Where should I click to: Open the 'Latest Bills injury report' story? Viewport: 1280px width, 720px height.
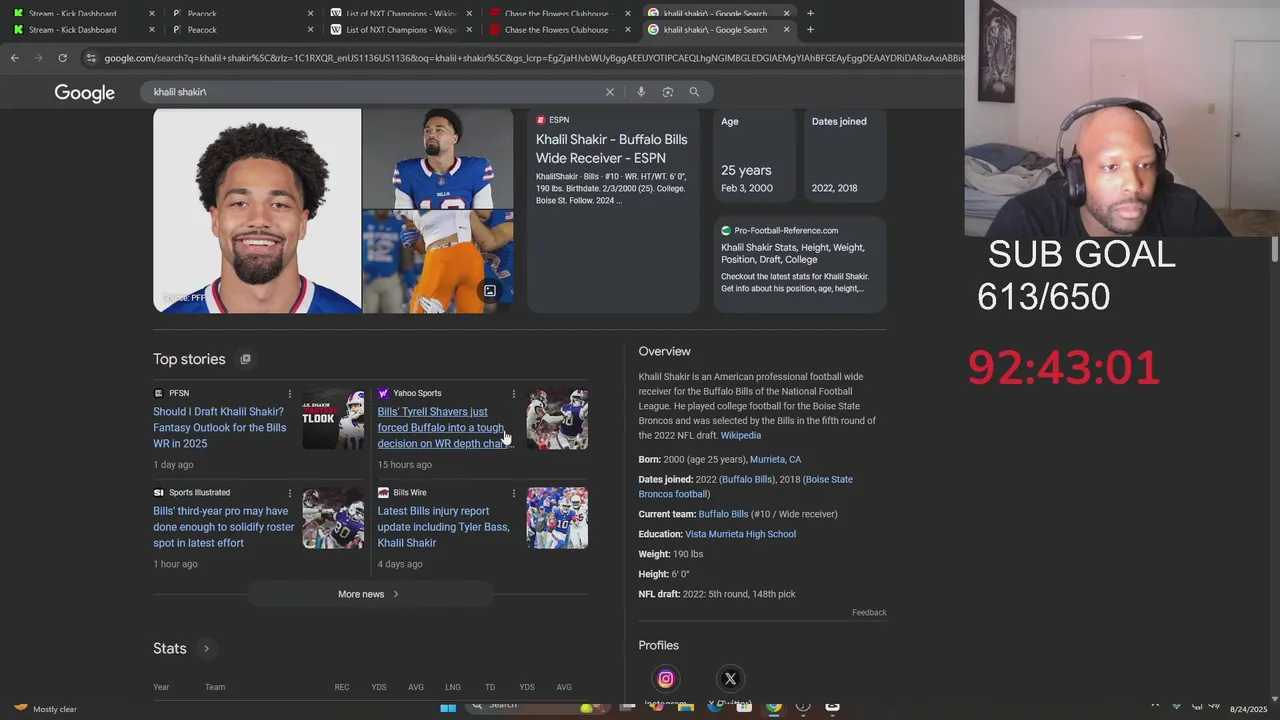[443, 527]
